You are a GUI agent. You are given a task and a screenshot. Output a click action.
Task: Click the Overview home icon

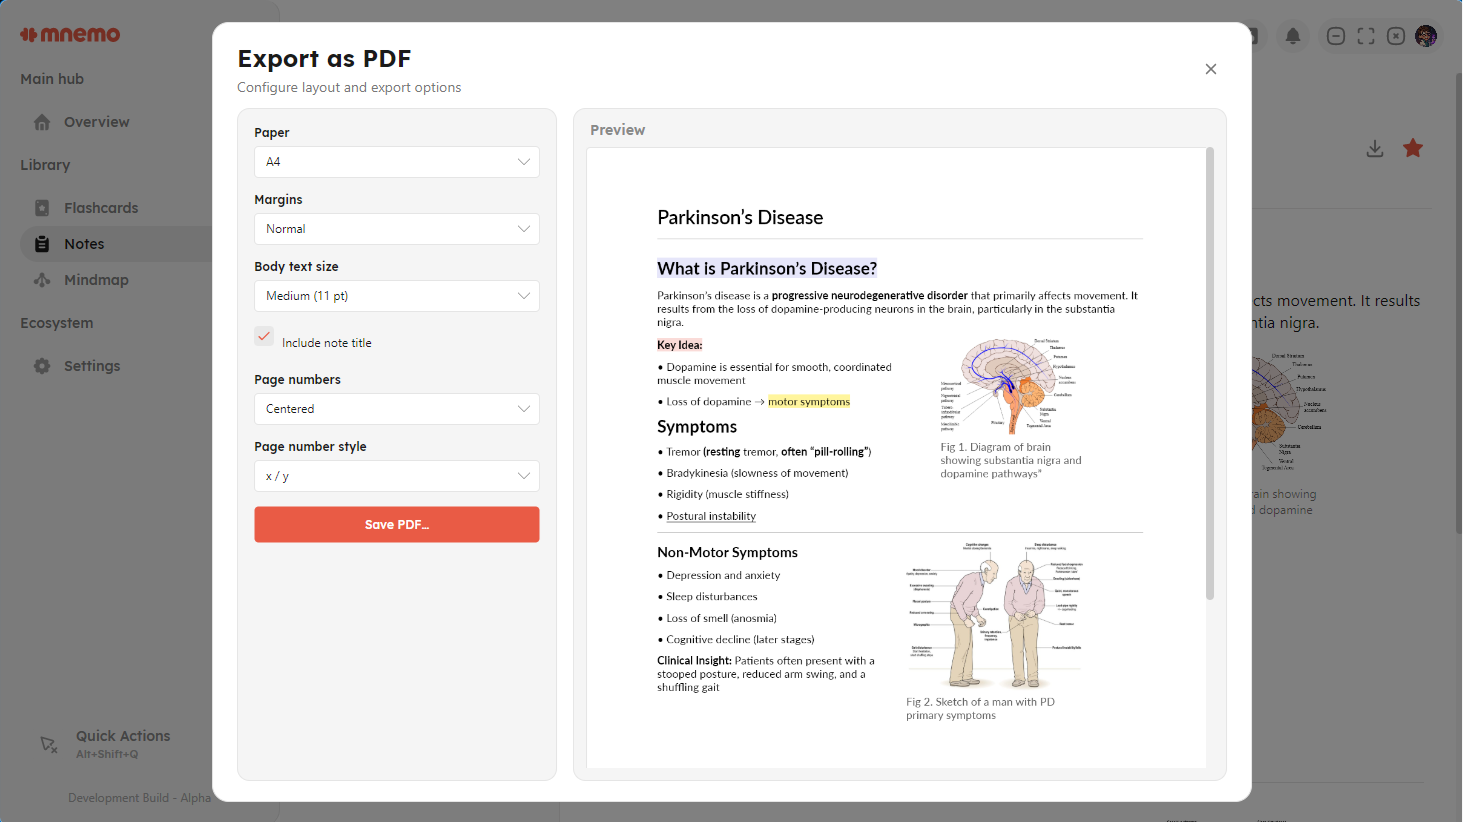(42, 122)
